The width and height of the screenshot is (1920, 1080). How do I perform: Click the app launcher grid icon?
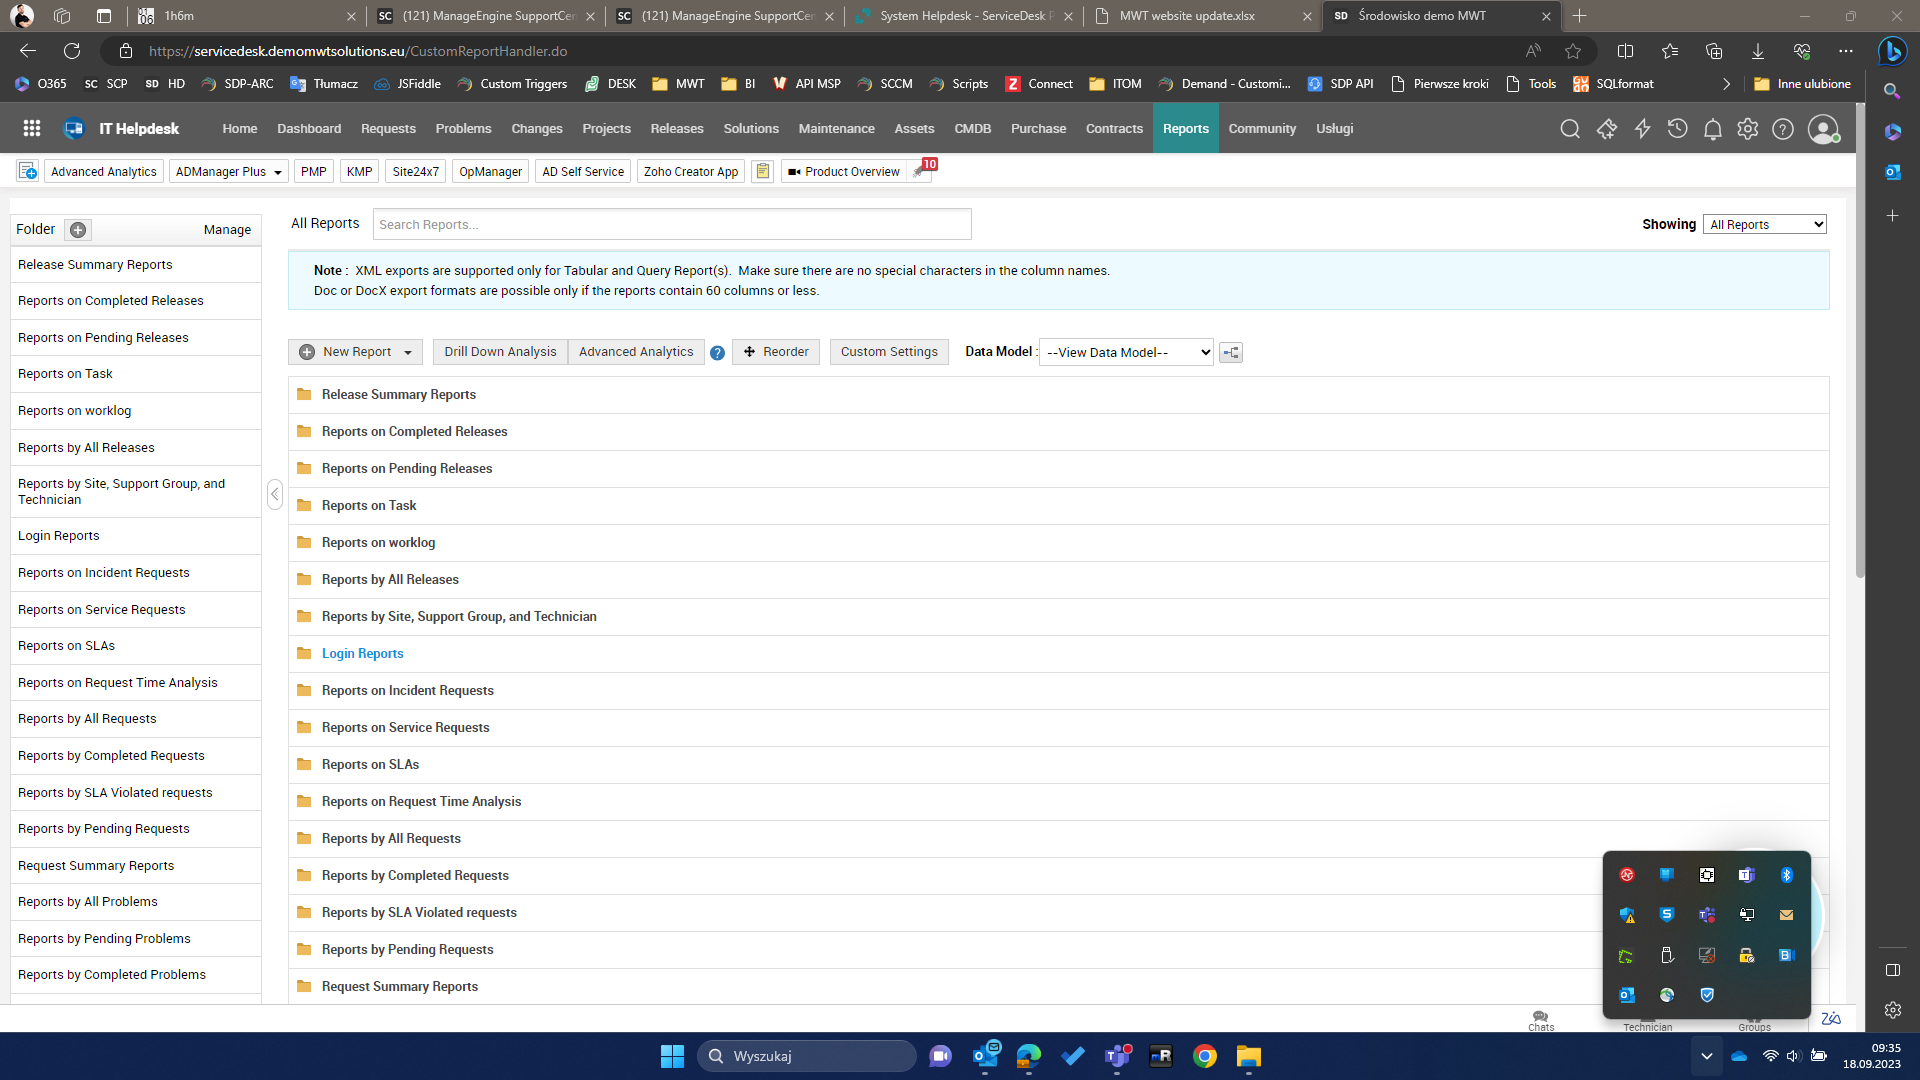pos(32,129)
